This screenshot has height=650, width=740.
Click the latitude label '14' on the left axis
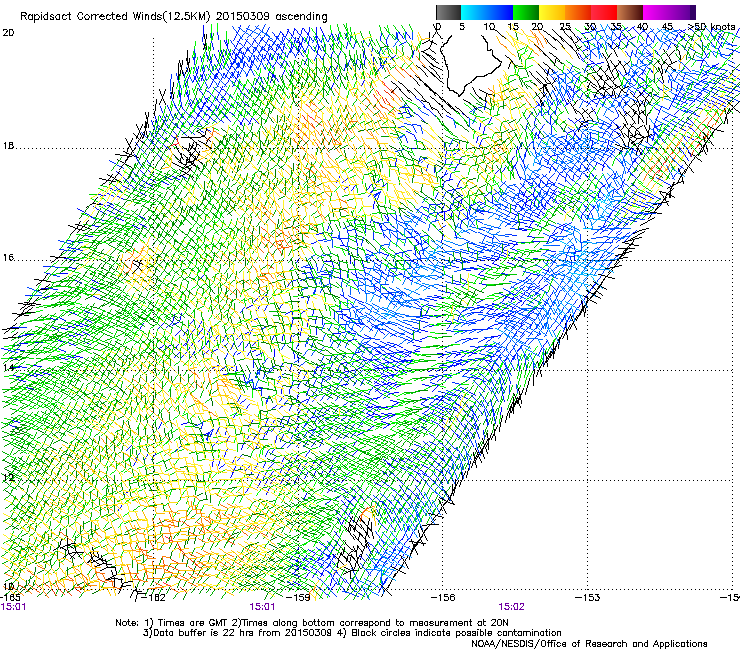8,368
